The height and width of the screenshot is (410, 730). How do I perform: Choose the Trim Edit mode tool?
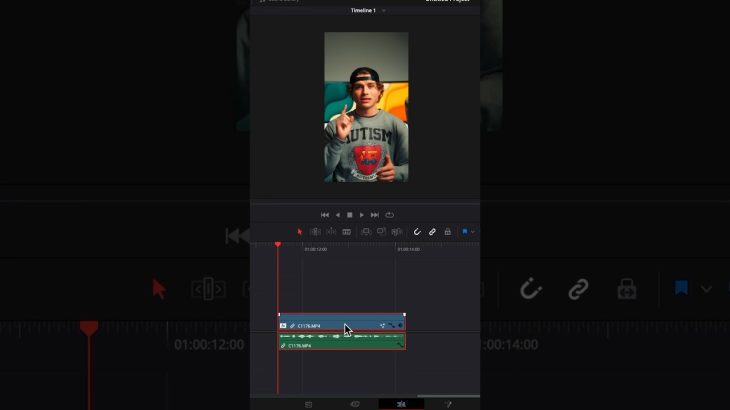315,232
